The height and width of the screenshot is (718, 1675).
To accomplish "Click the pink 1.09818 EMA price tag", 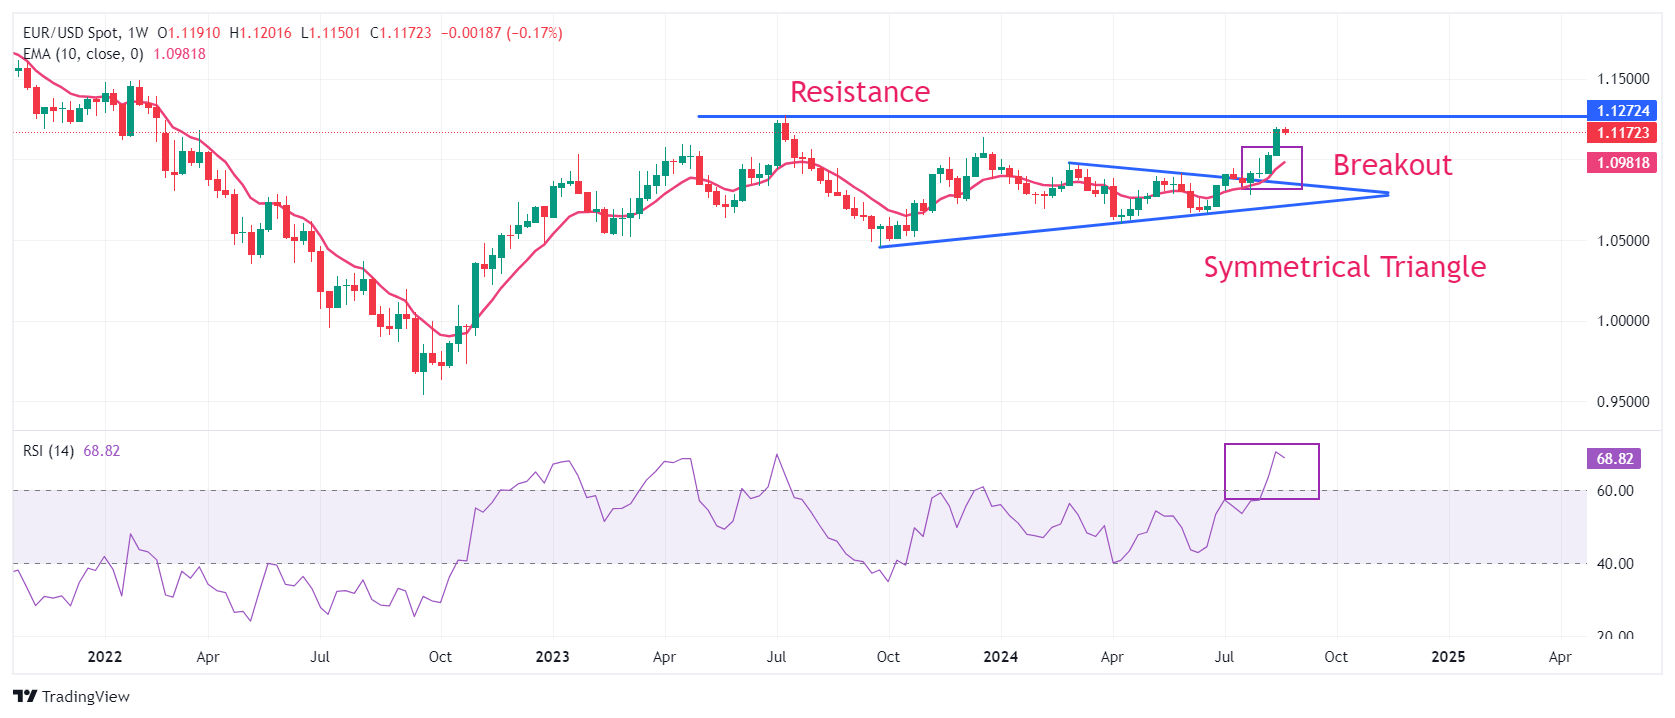I will tap(1622, 163).
